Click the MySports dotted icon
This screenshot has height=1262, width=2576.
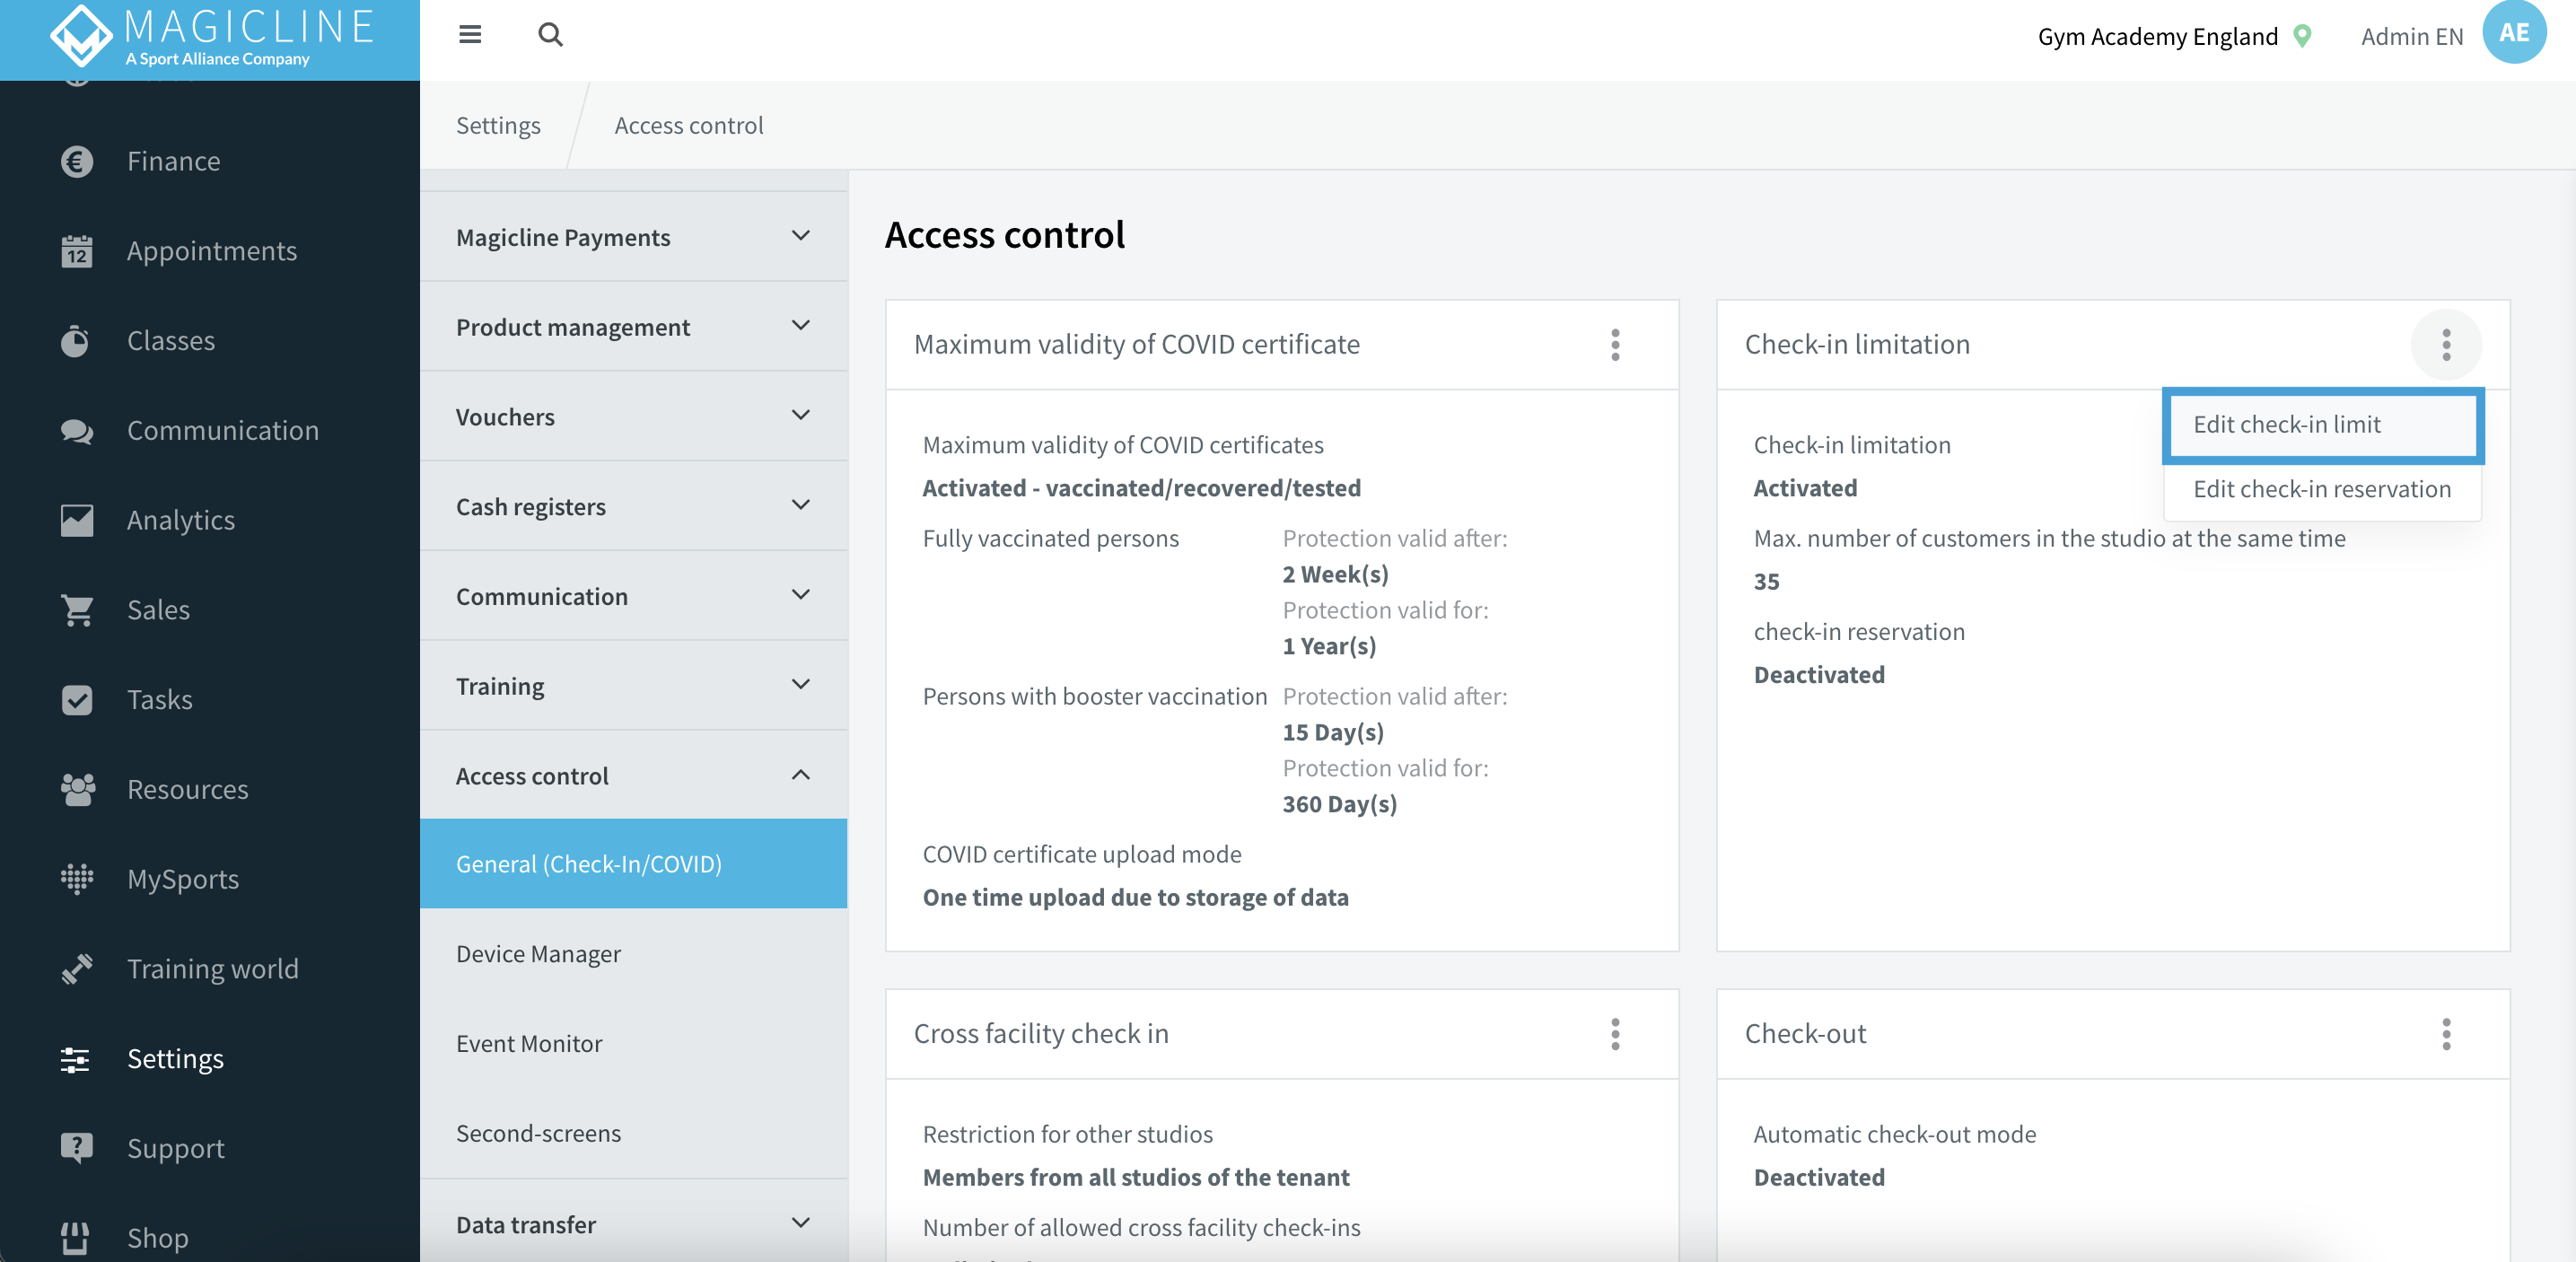point(77,879)
